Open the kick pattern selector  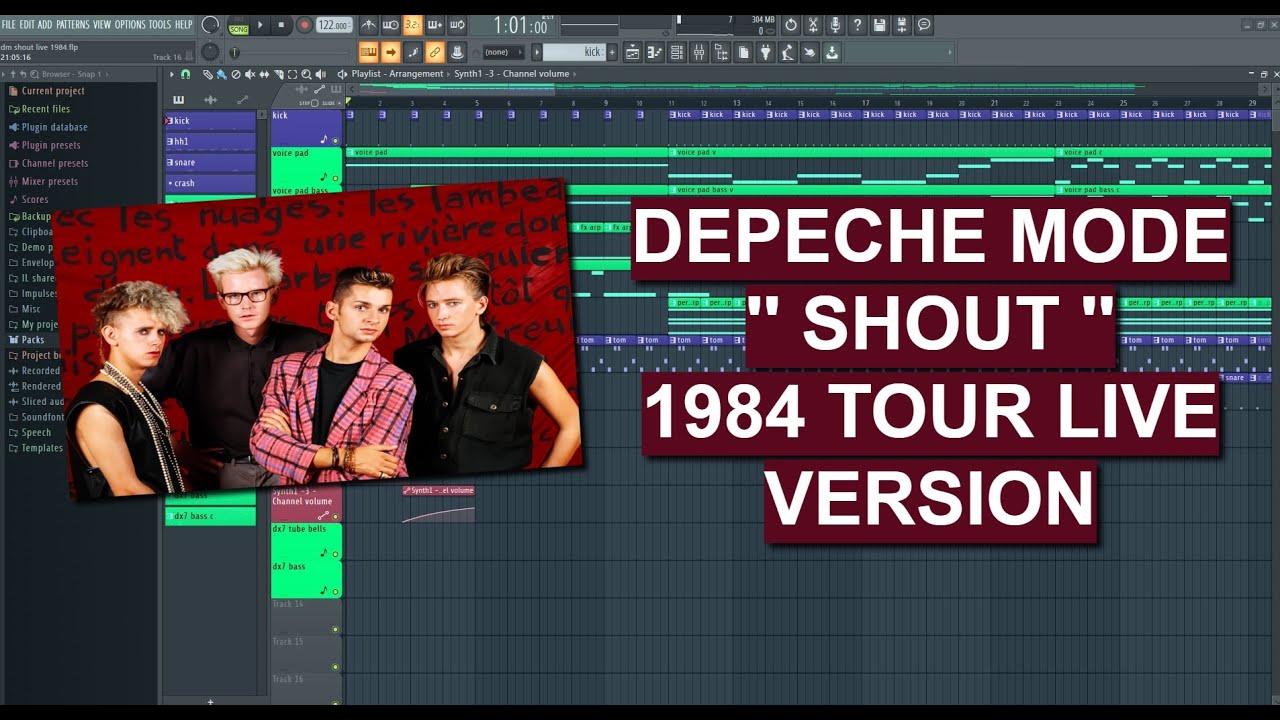click(574, 52)
